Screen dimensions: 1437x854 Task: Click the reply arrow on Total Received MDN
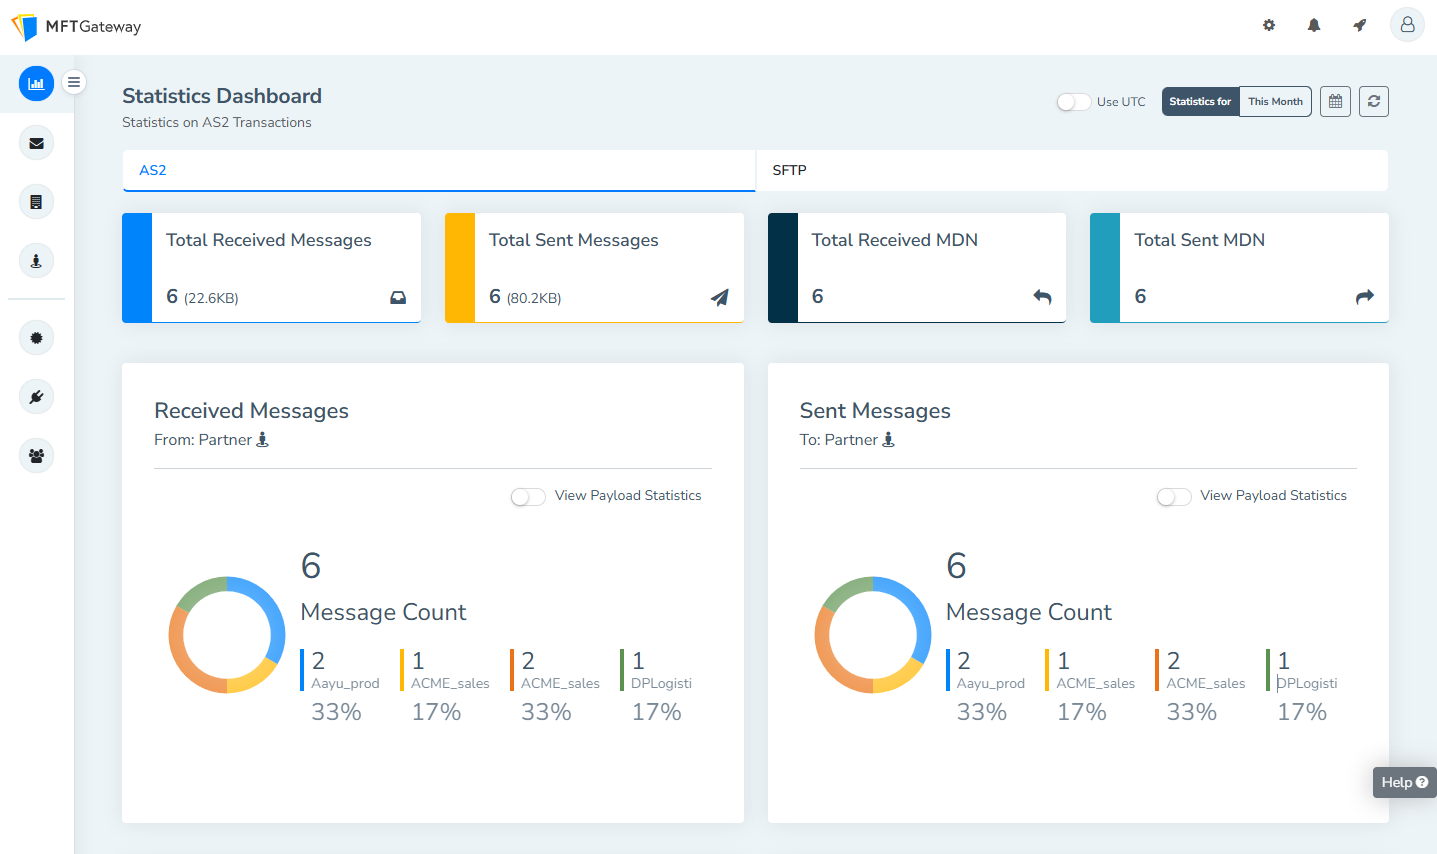point(1042,296)
